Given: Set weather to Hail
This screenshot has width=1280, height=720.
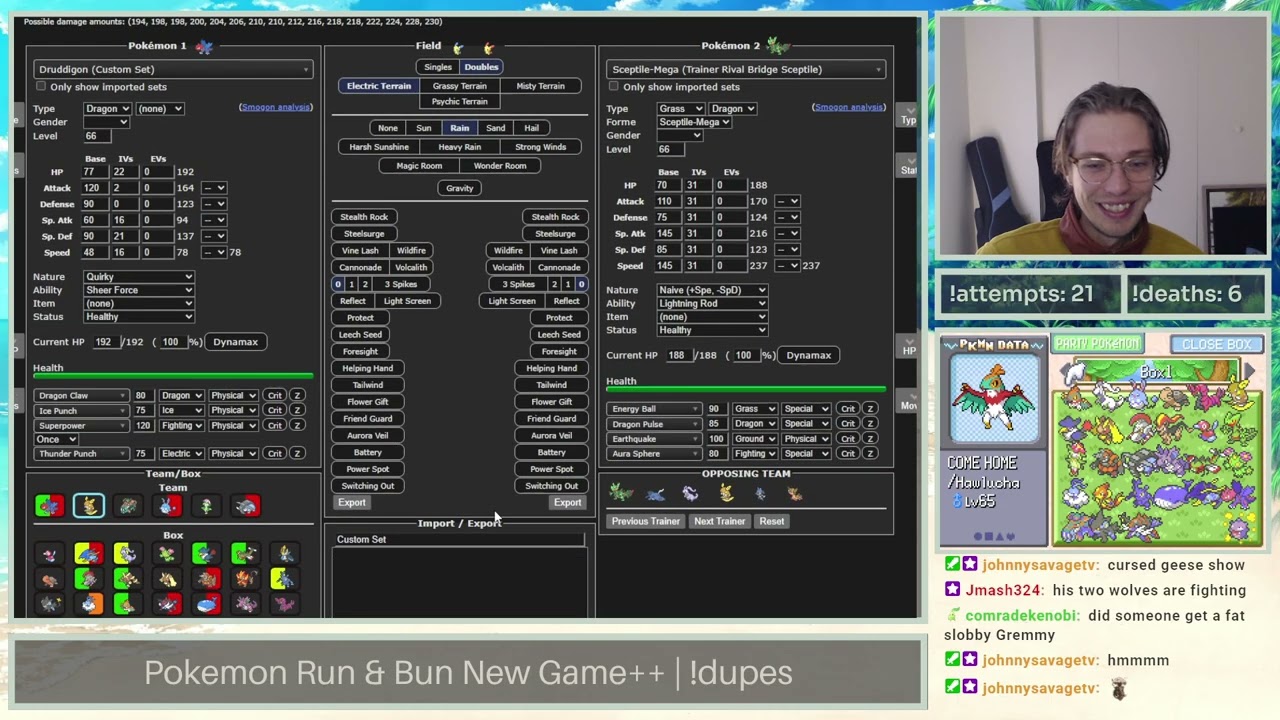Looking at the screenshot, I should click(531, 128).
